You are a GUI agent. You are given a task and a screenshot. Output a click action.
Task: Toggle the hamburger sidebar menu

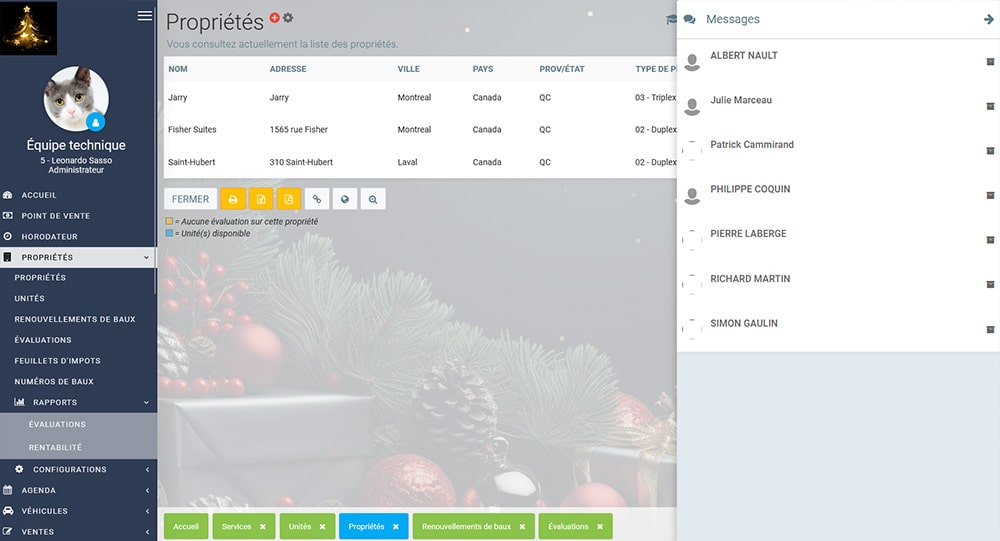coord(145,15)
